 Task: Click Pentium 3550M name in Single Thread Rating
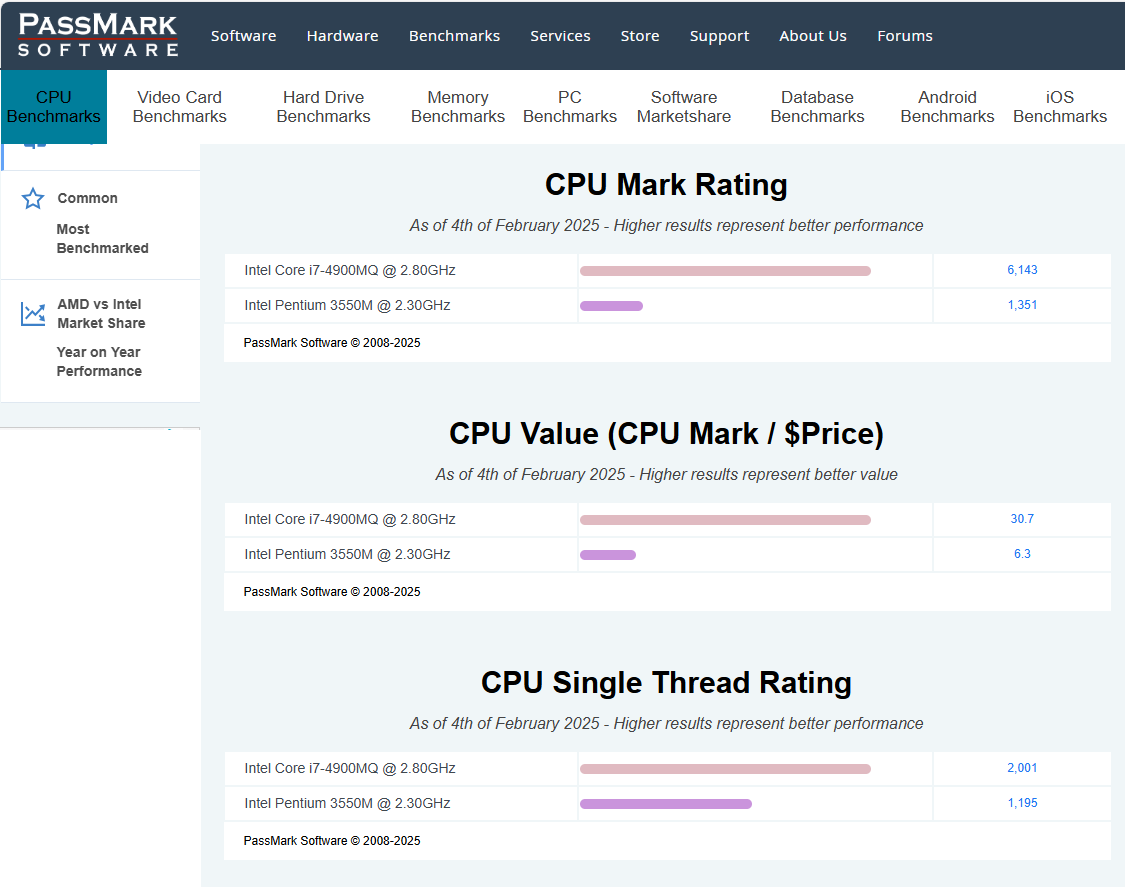pos(347,804)
